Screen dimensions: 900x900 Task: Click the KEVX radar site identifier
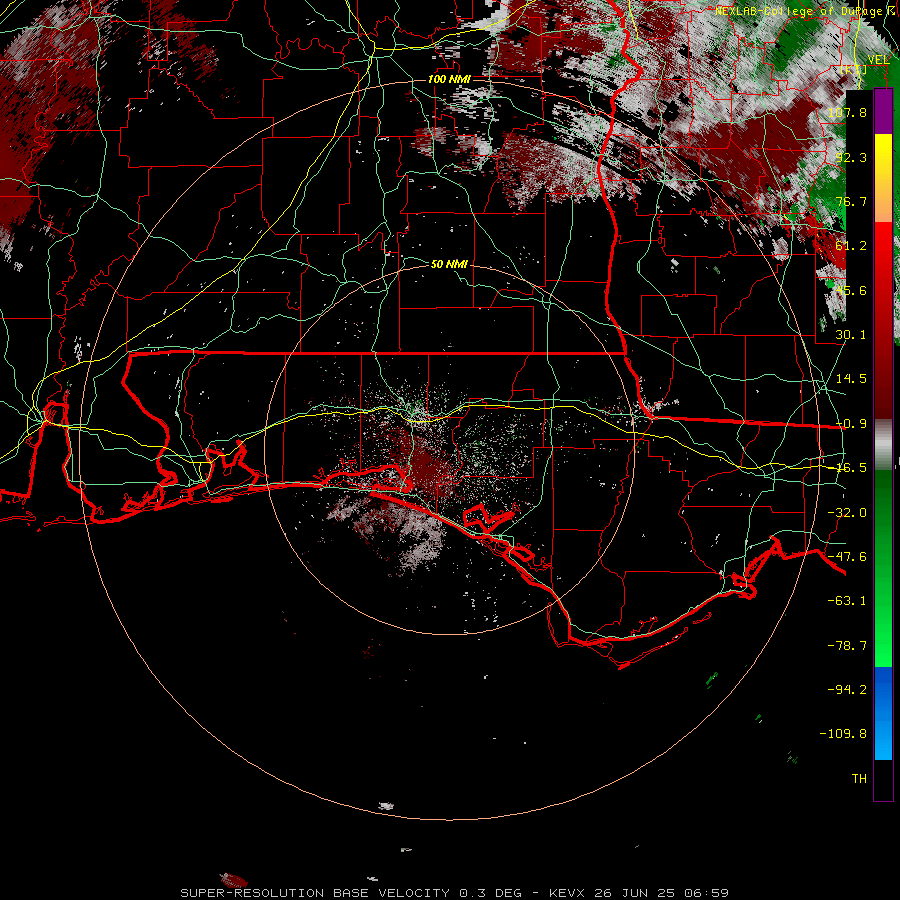tap(567, 893)
